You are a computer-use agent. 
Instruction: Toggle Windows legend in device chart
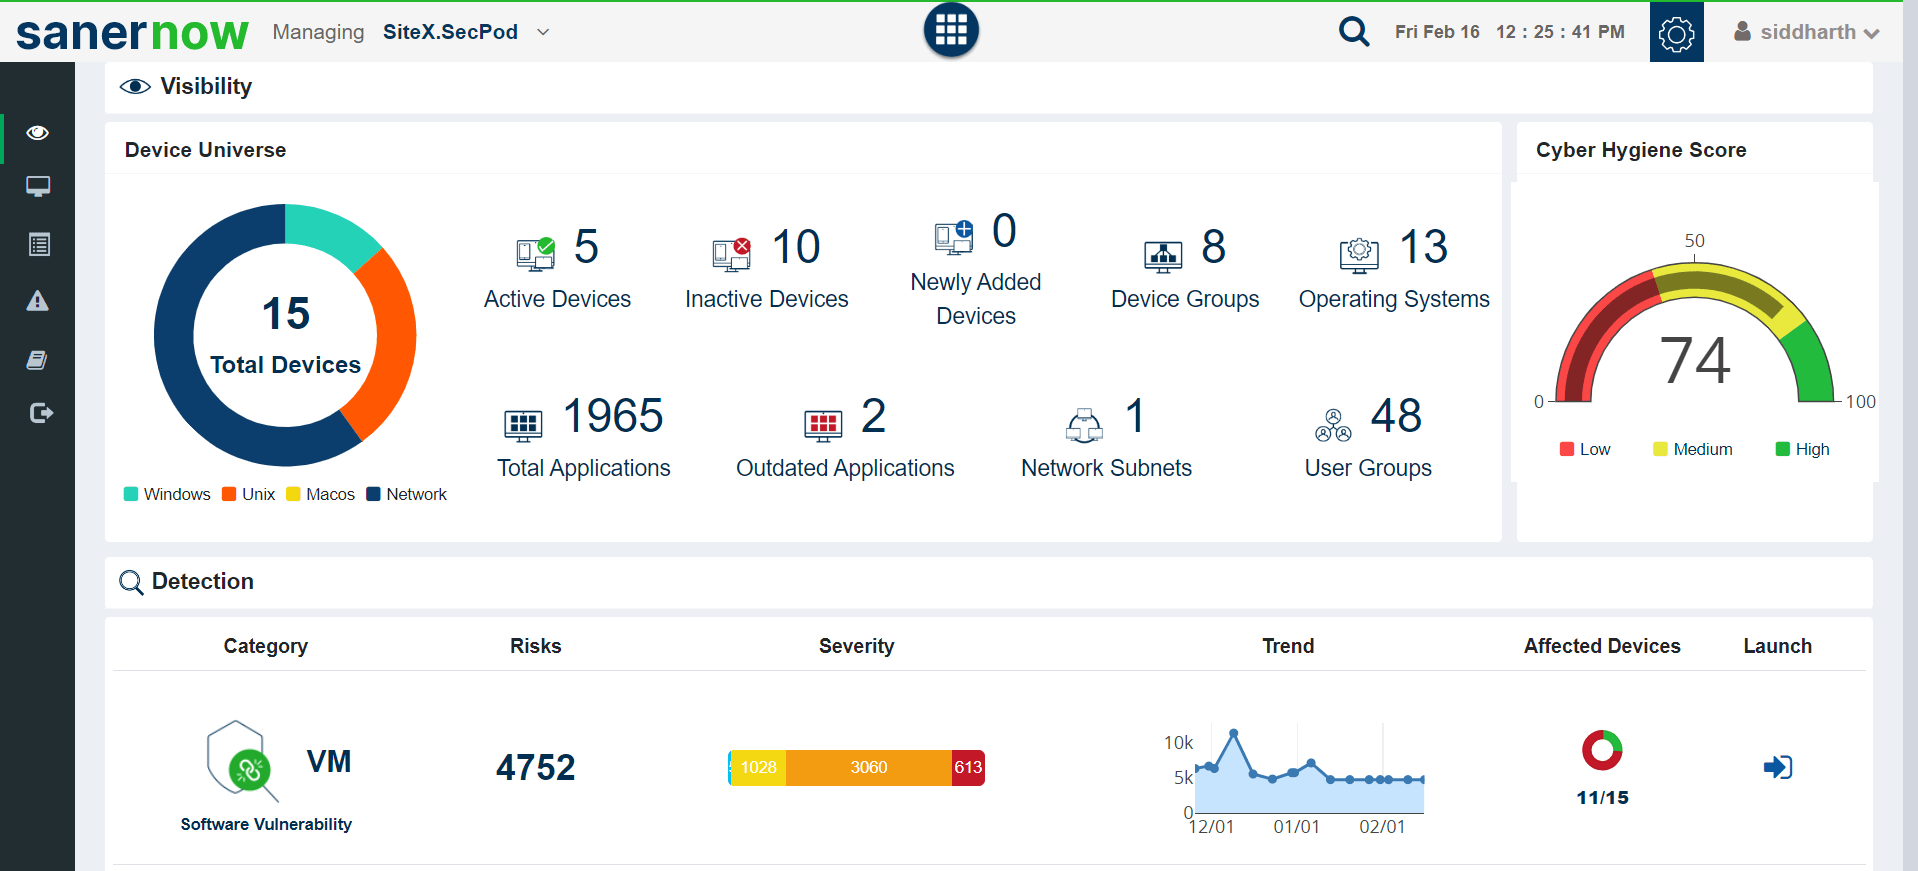tap(167, 494)
